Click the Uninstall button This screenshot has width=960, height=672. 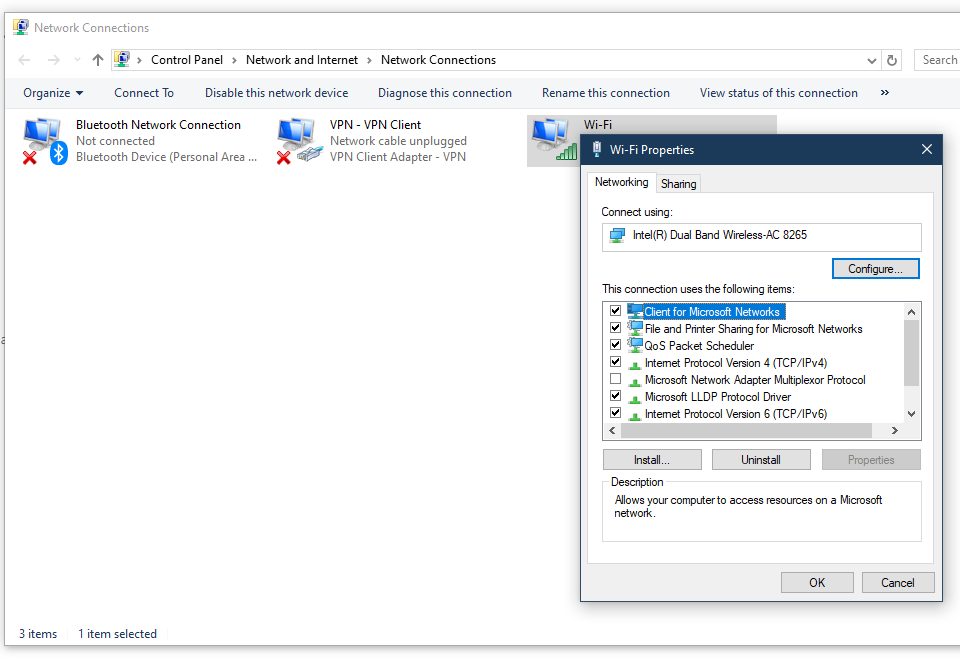(x=761, y=460)
